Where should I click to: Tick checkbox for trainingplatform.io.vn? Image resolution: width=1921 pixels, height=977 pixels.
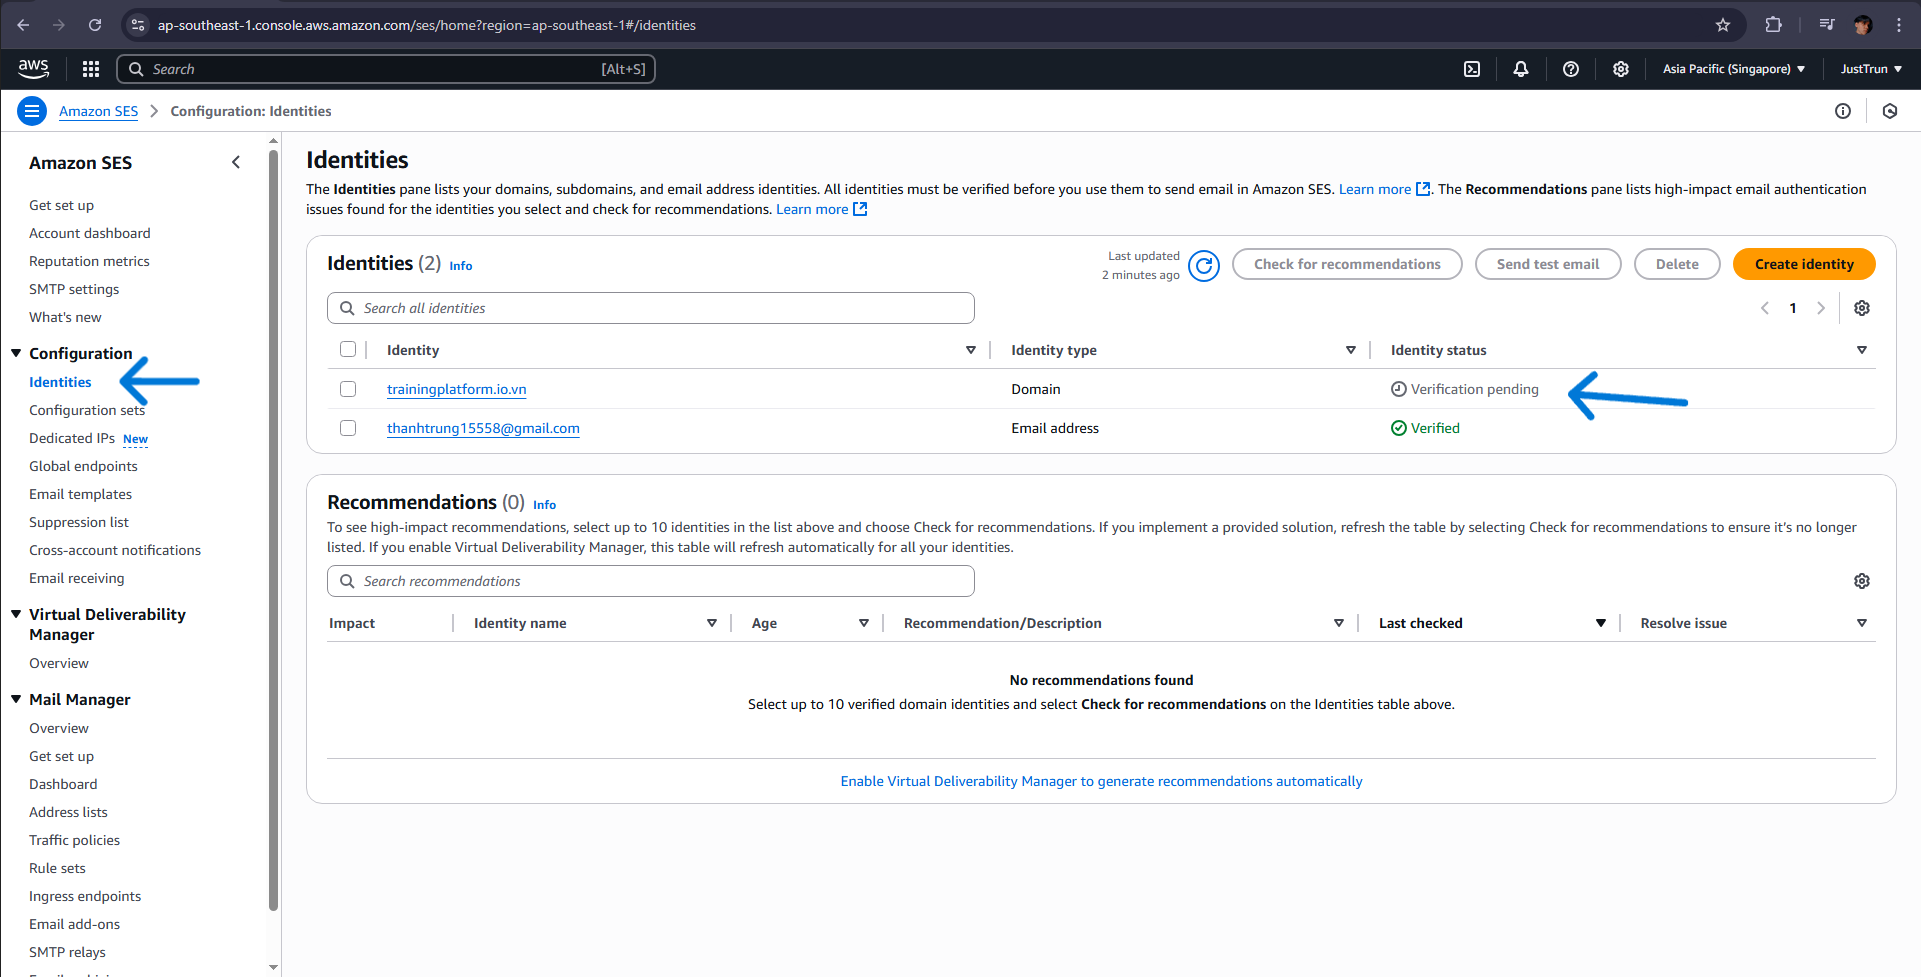(x=348, y=389)
